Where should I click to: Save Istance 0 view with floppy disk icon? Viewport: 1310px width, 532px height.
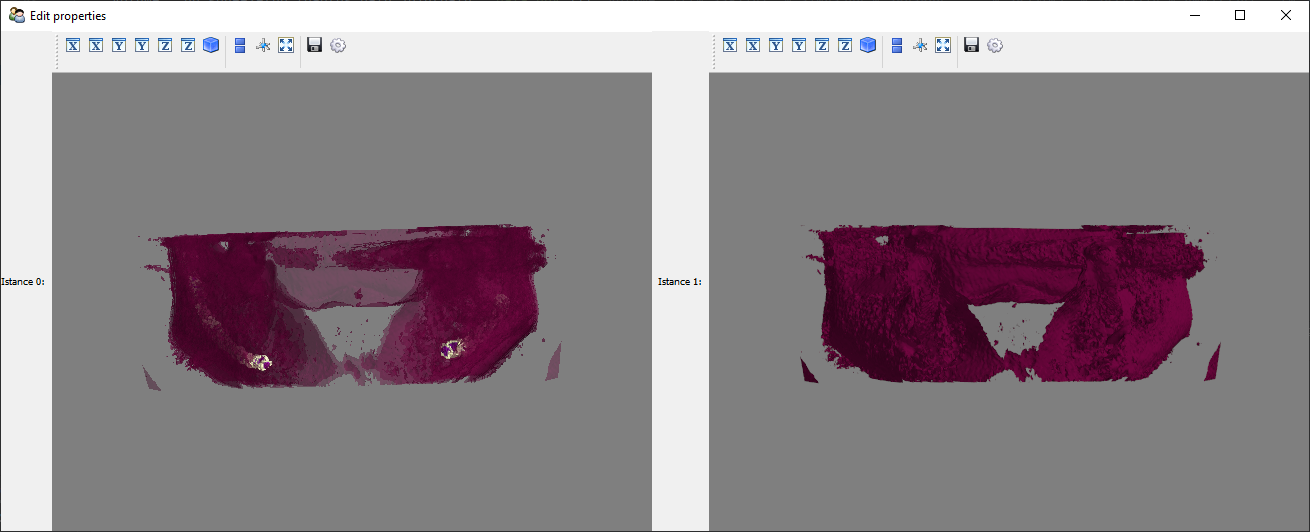click(314, 45)
